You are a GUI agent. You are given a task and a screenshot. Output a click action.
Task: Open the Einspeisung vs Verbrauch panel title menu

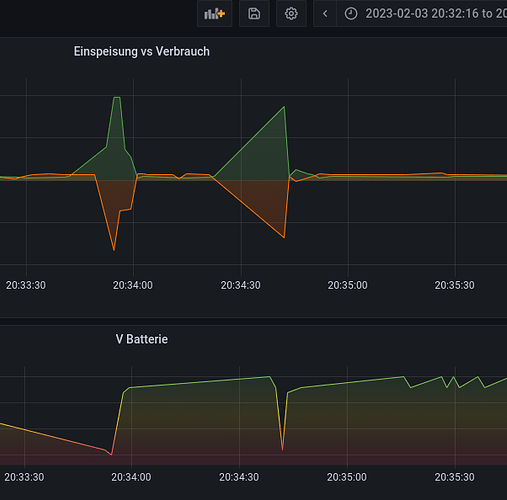pos(142,52)
